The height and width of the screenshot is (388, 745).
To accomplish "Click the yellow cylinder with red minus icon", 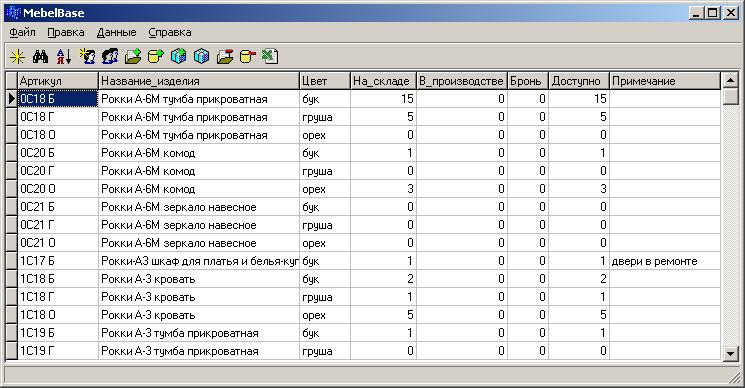I will point(248,57).
